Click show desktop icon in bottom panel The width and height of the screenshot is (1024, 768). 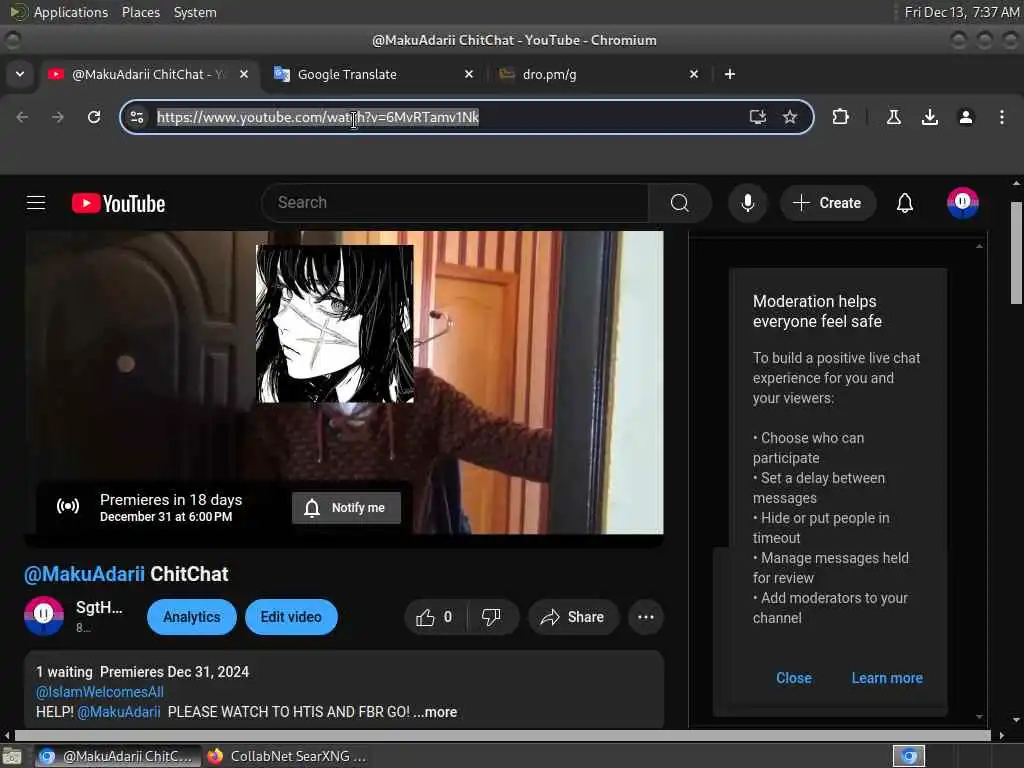tap(12, 756)
